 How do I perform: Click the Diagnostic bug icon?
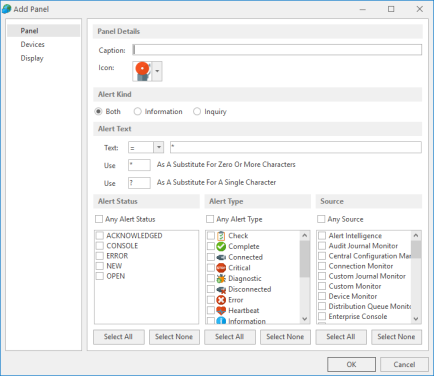tap(221, 279)
